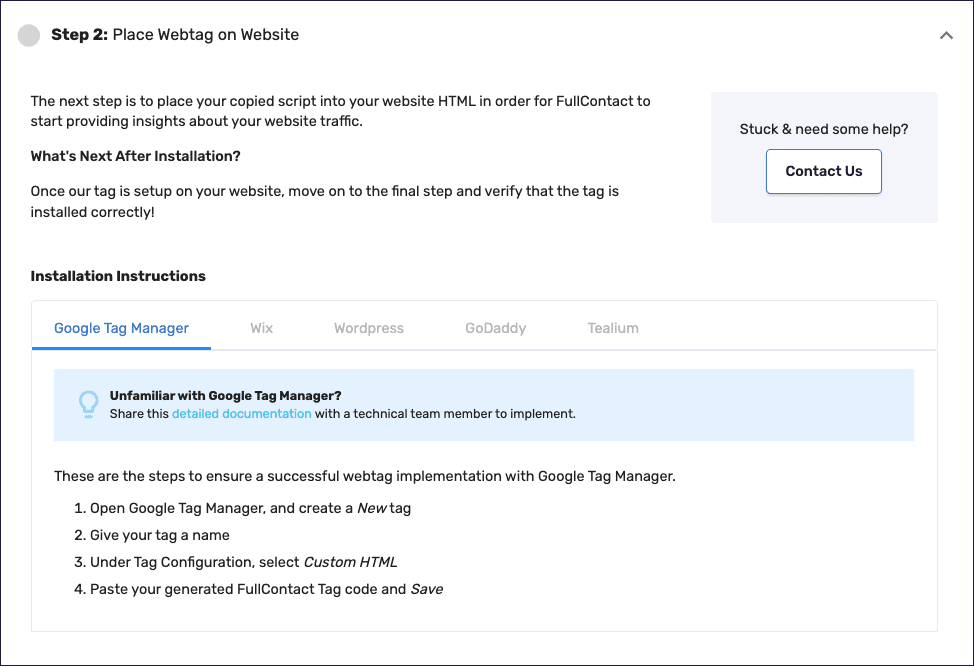Image resolution: width=974 pixels, height=666 pixels.
Task: Collapse the Step 2 section using the chevron
Action: (x=947, y=34)
